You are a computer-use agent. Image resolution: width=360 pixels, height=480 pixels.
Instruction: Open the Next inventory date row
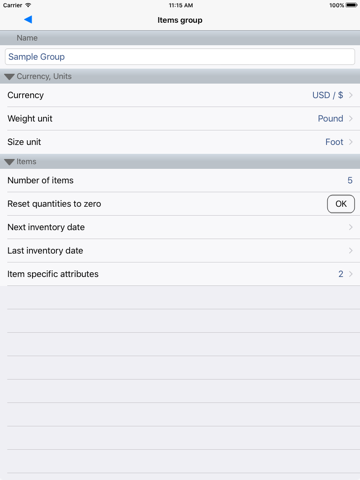(180, 227)
